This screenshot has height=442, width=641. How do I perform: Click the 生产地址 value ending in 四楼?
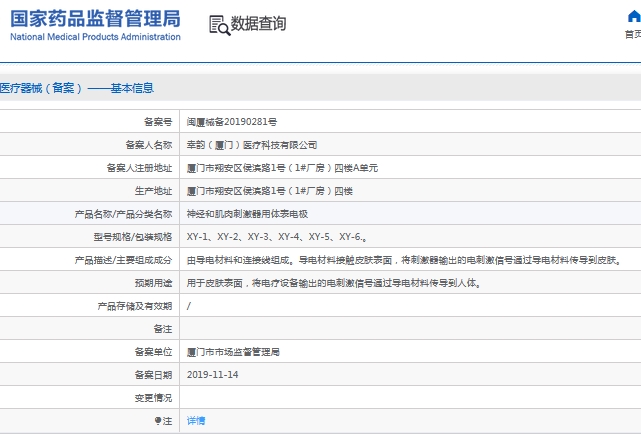269,191
